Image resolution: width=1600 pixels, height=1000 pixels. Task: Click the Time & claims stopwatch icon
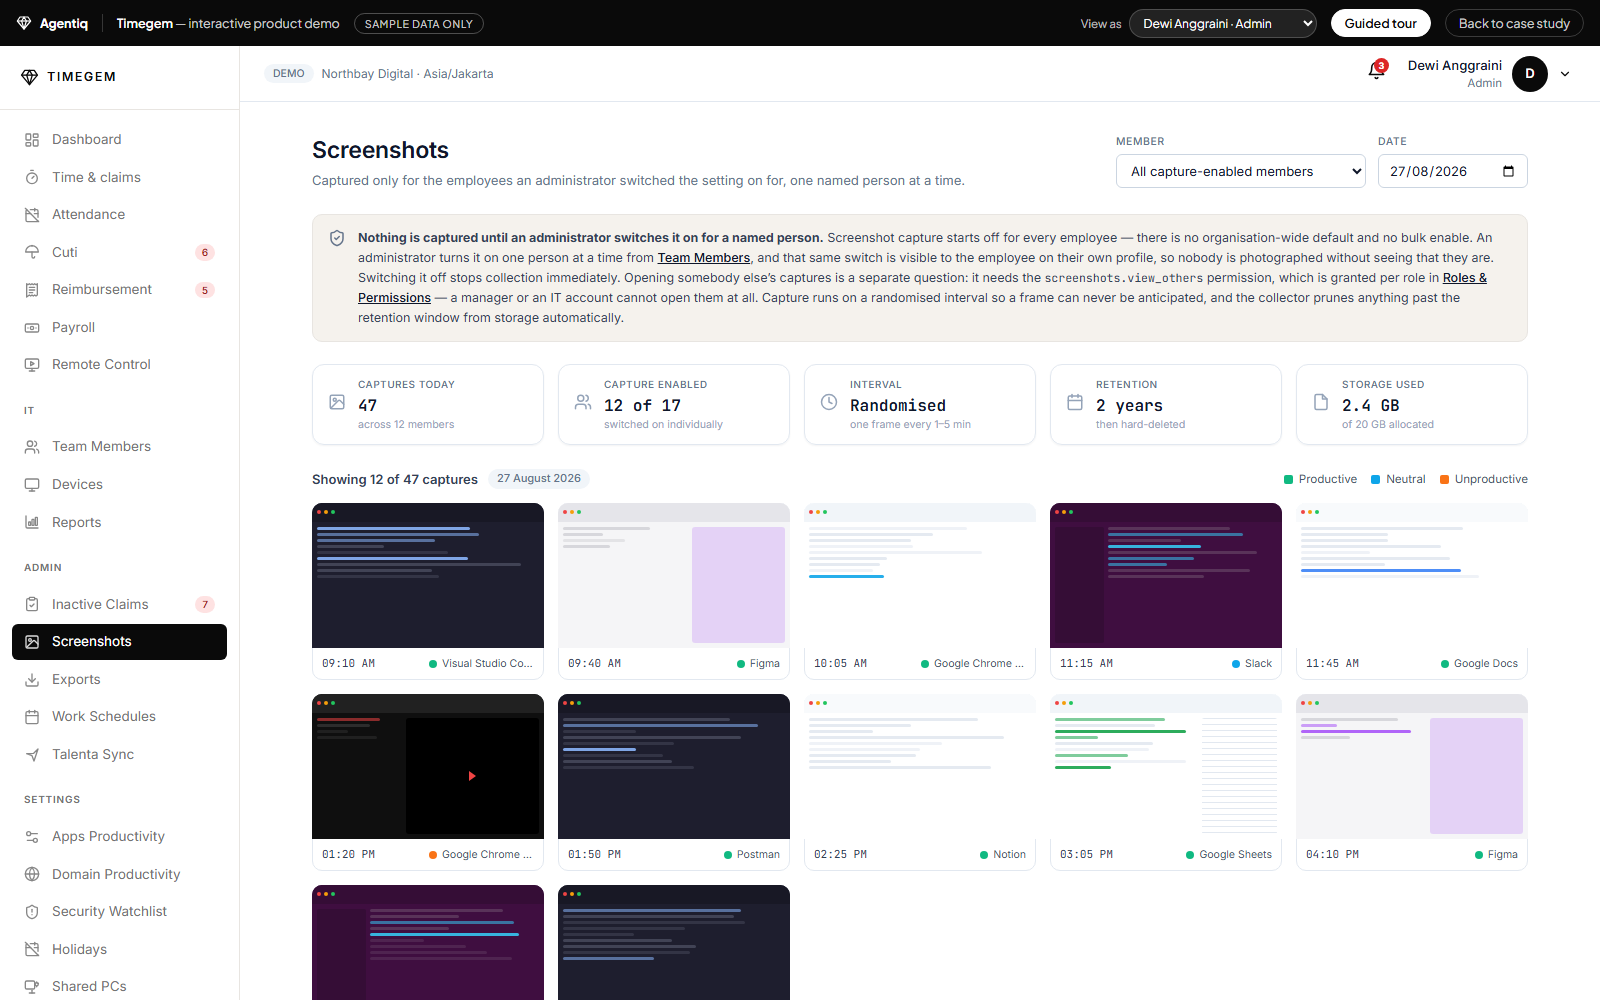coord(32,177)
